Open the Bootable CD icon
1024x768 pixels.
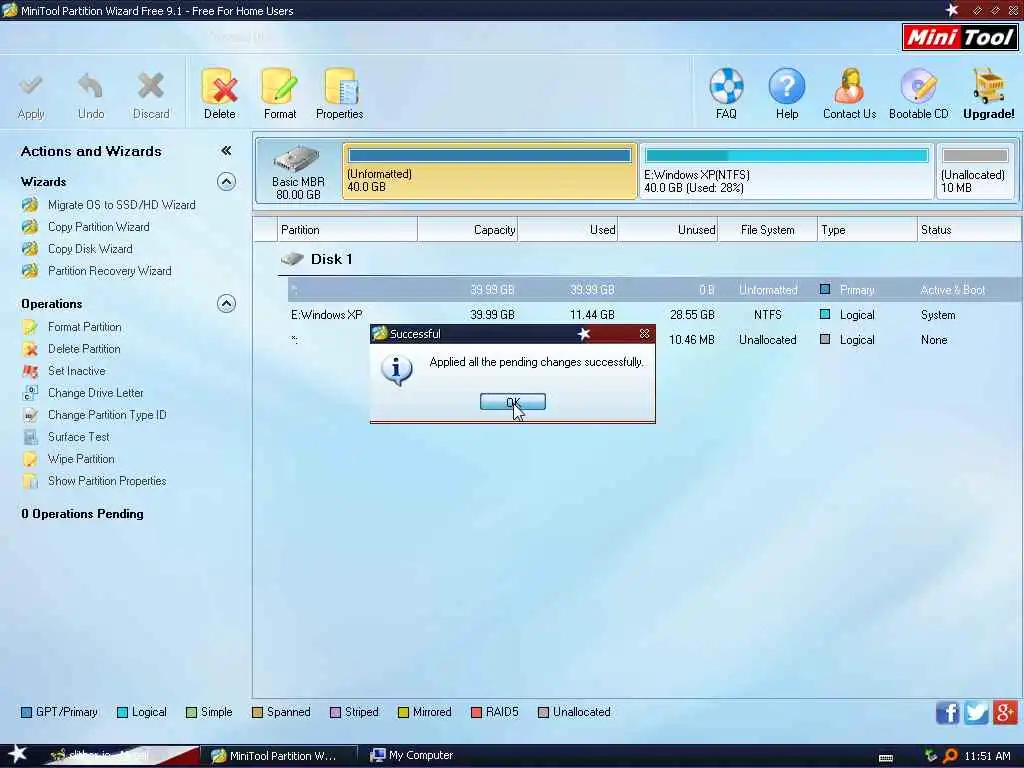(918, 86)
